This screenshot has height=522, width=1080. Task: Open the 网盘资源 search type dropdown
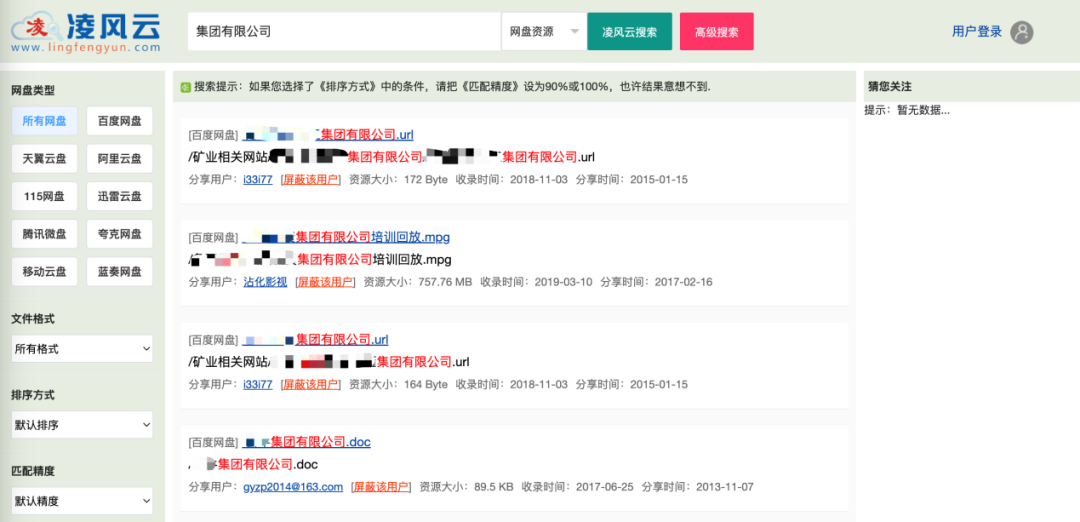point(543,32)
